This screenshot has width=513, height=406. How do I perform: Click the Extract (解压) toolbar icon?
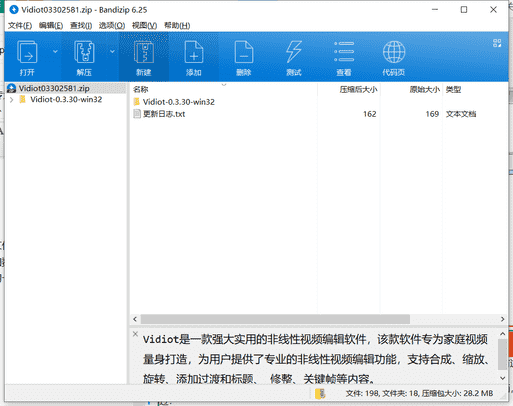84,52
